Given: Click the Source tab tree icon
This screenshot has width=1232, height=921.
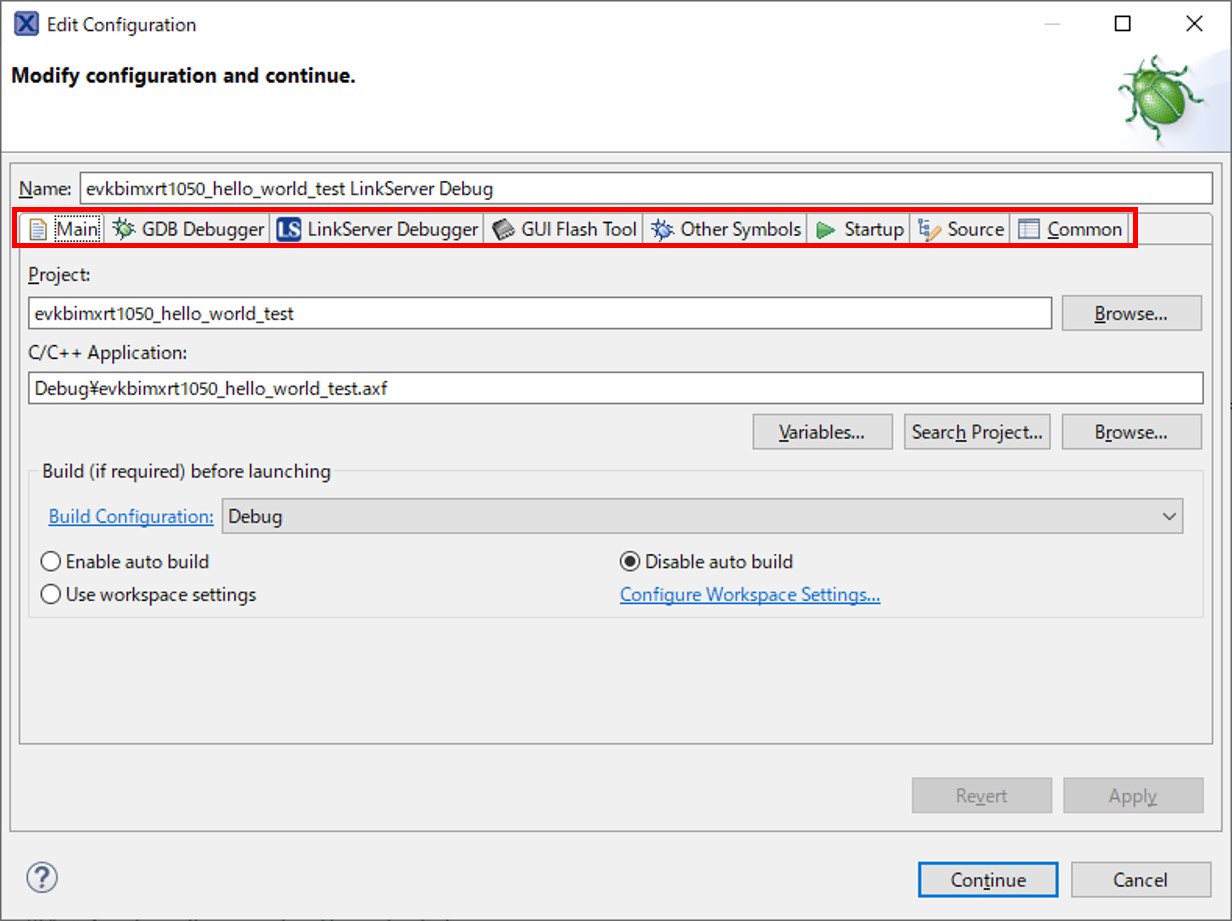Looking at the screenshot, I should coord(929,229).
